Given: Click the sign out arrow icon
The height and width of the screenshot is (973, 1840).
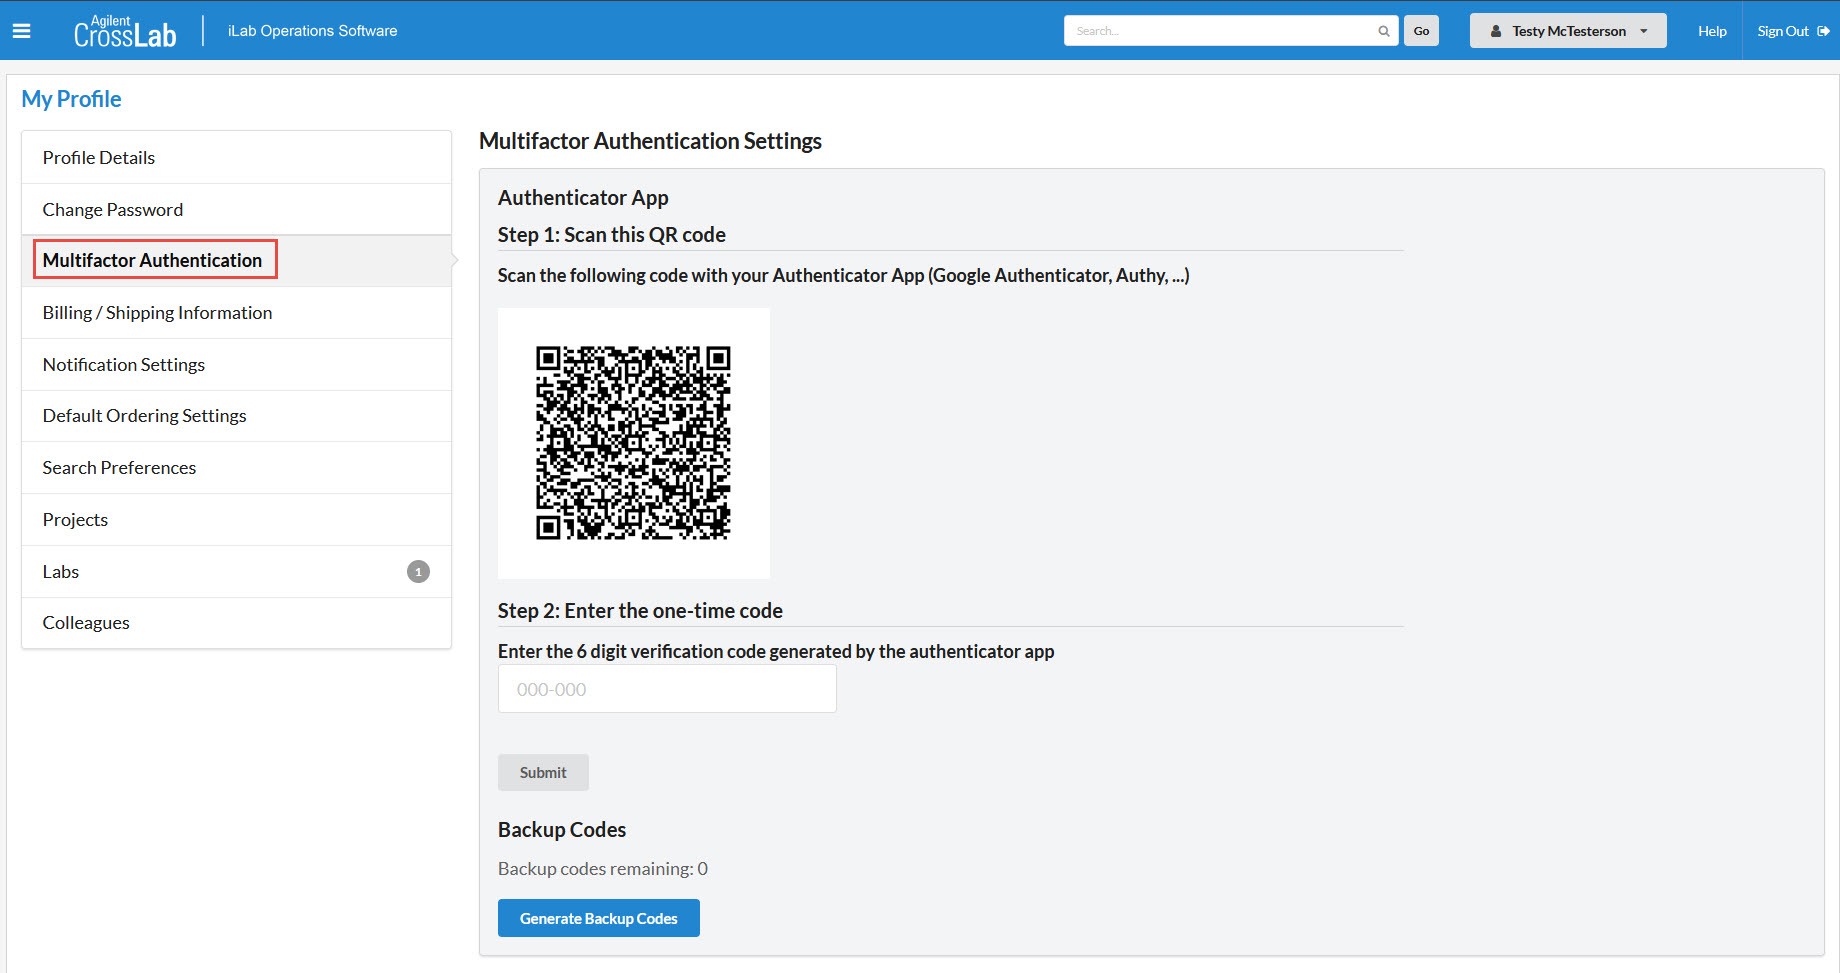Looking at the screenshot, I should click(x=1823, y=31).
